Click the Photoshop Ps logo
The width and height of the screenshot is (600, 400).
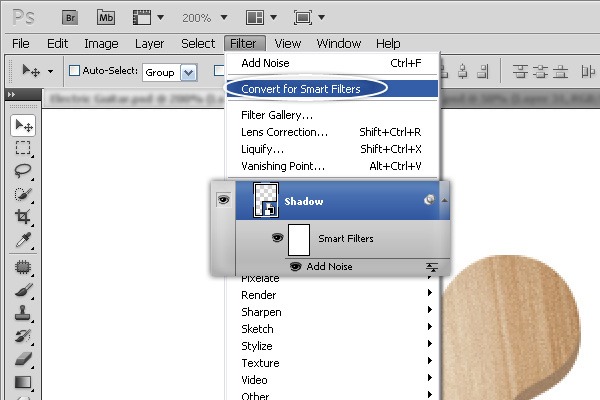pos(23,18)
